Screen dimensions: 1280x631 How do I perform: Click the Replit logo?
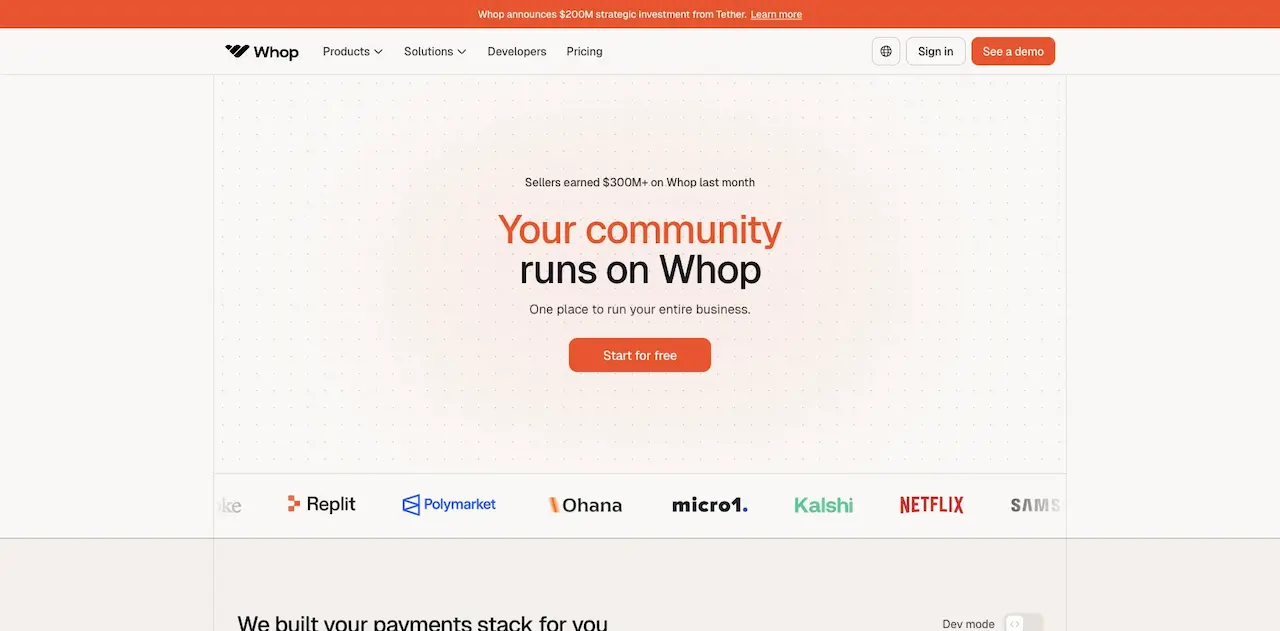coord(321,504)
